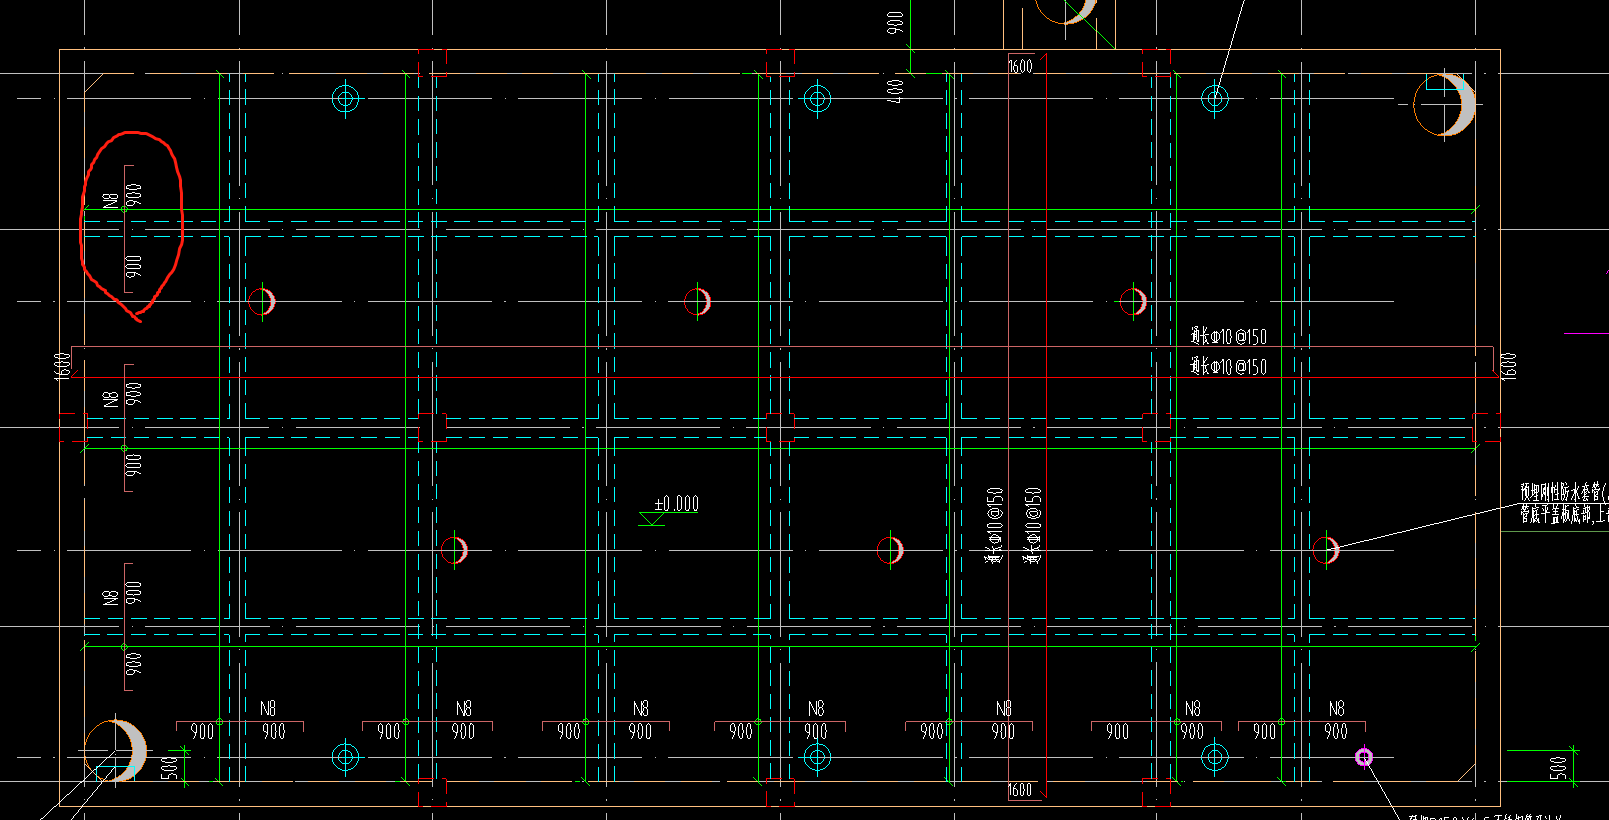Select the 500 dimension at bottom-left corner

tap(170, 768)
